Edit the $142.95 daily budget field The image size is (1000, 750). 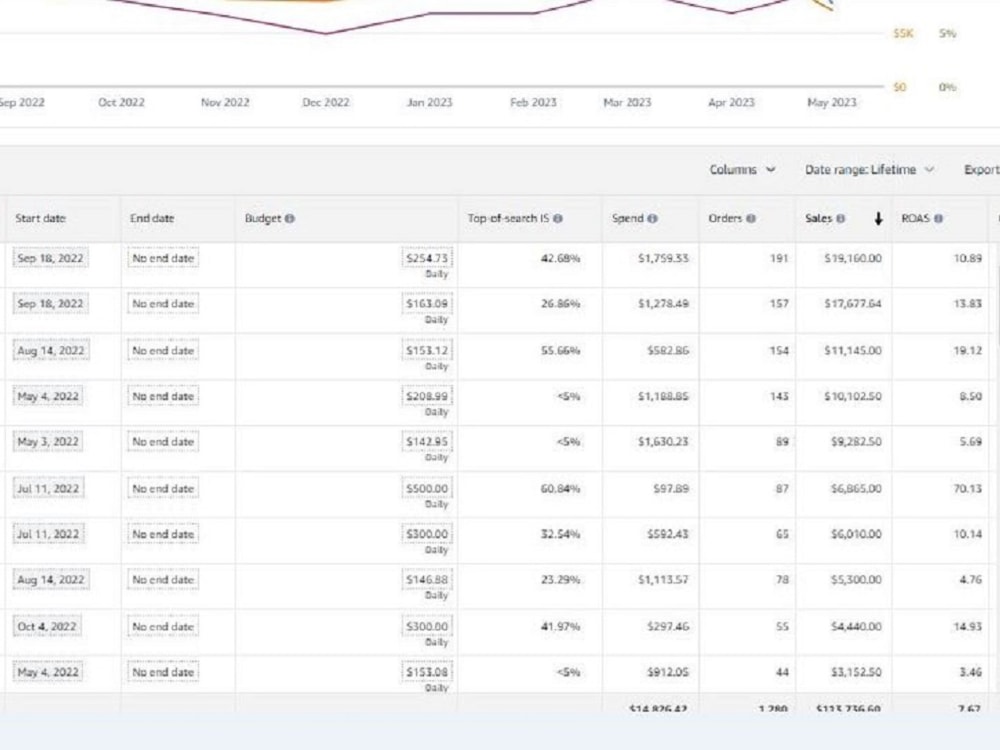pos(427,441)
